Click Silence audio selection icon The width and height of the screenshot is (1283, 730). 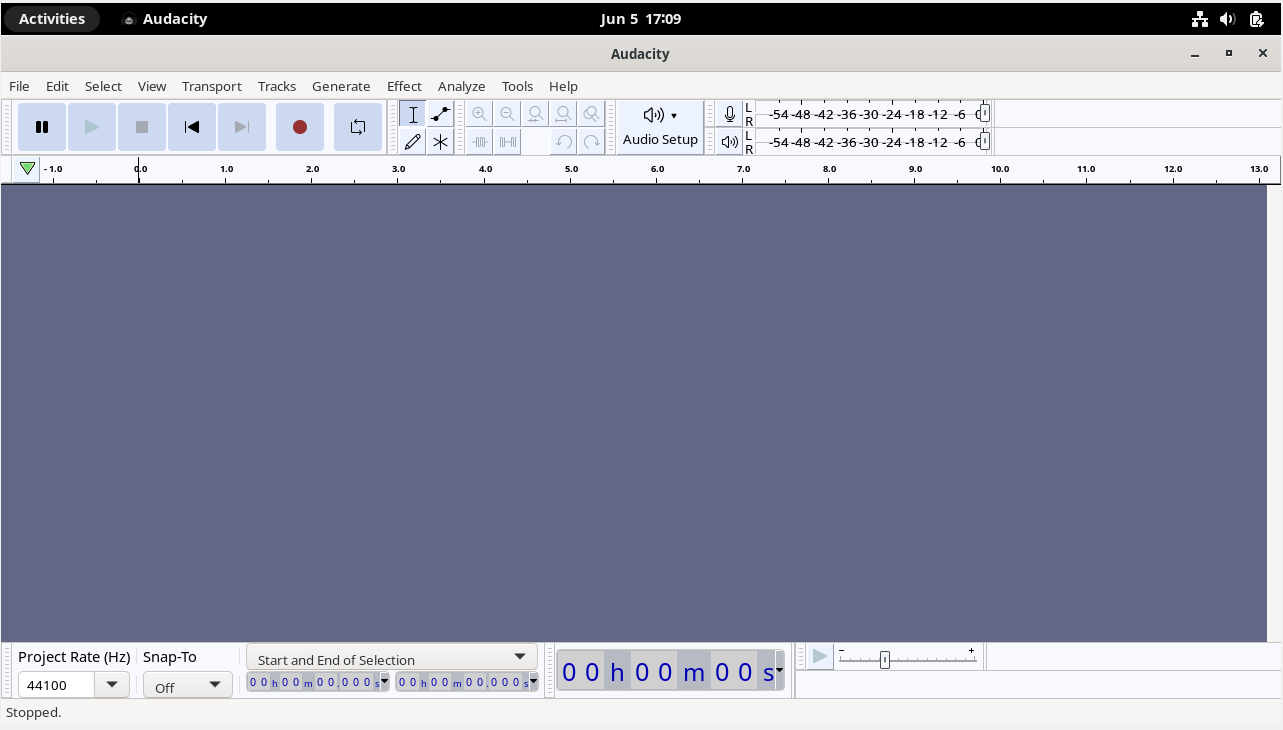click(x=508, y=142)
